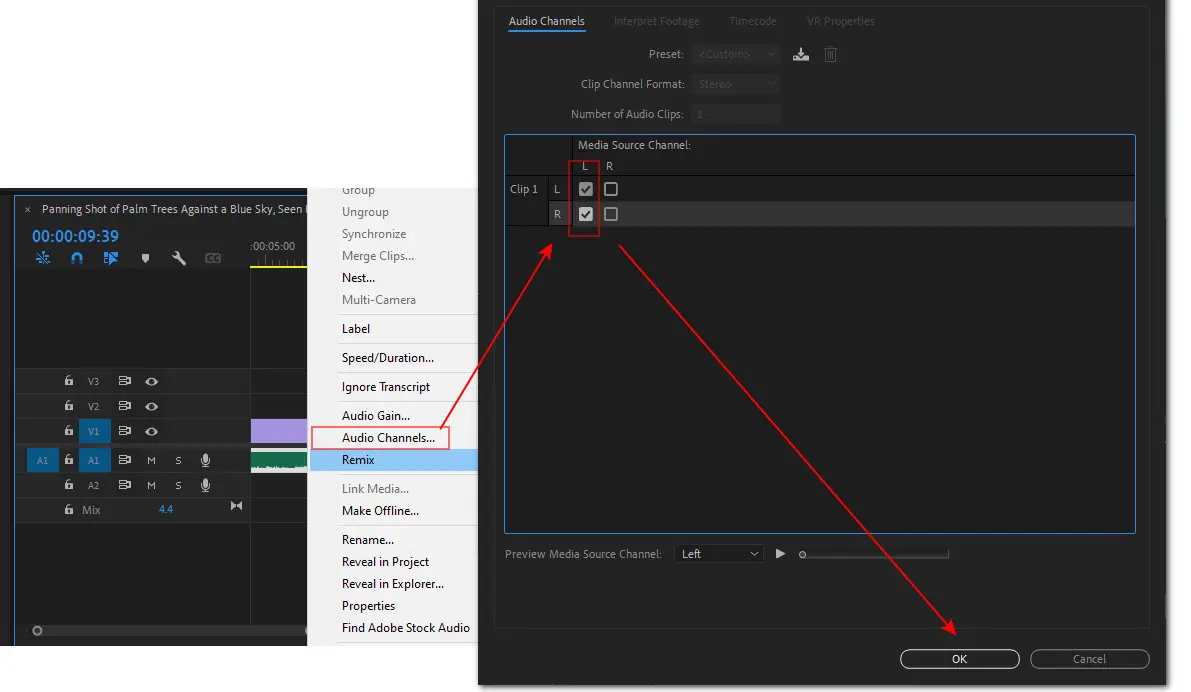
Task: Click the Number of Audio Clips field
Action: 736,114
